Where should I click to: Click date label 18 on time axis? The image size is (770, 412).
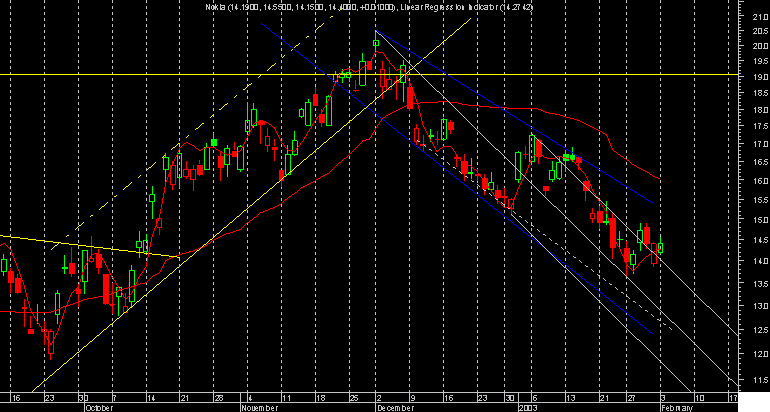[321, 398]
